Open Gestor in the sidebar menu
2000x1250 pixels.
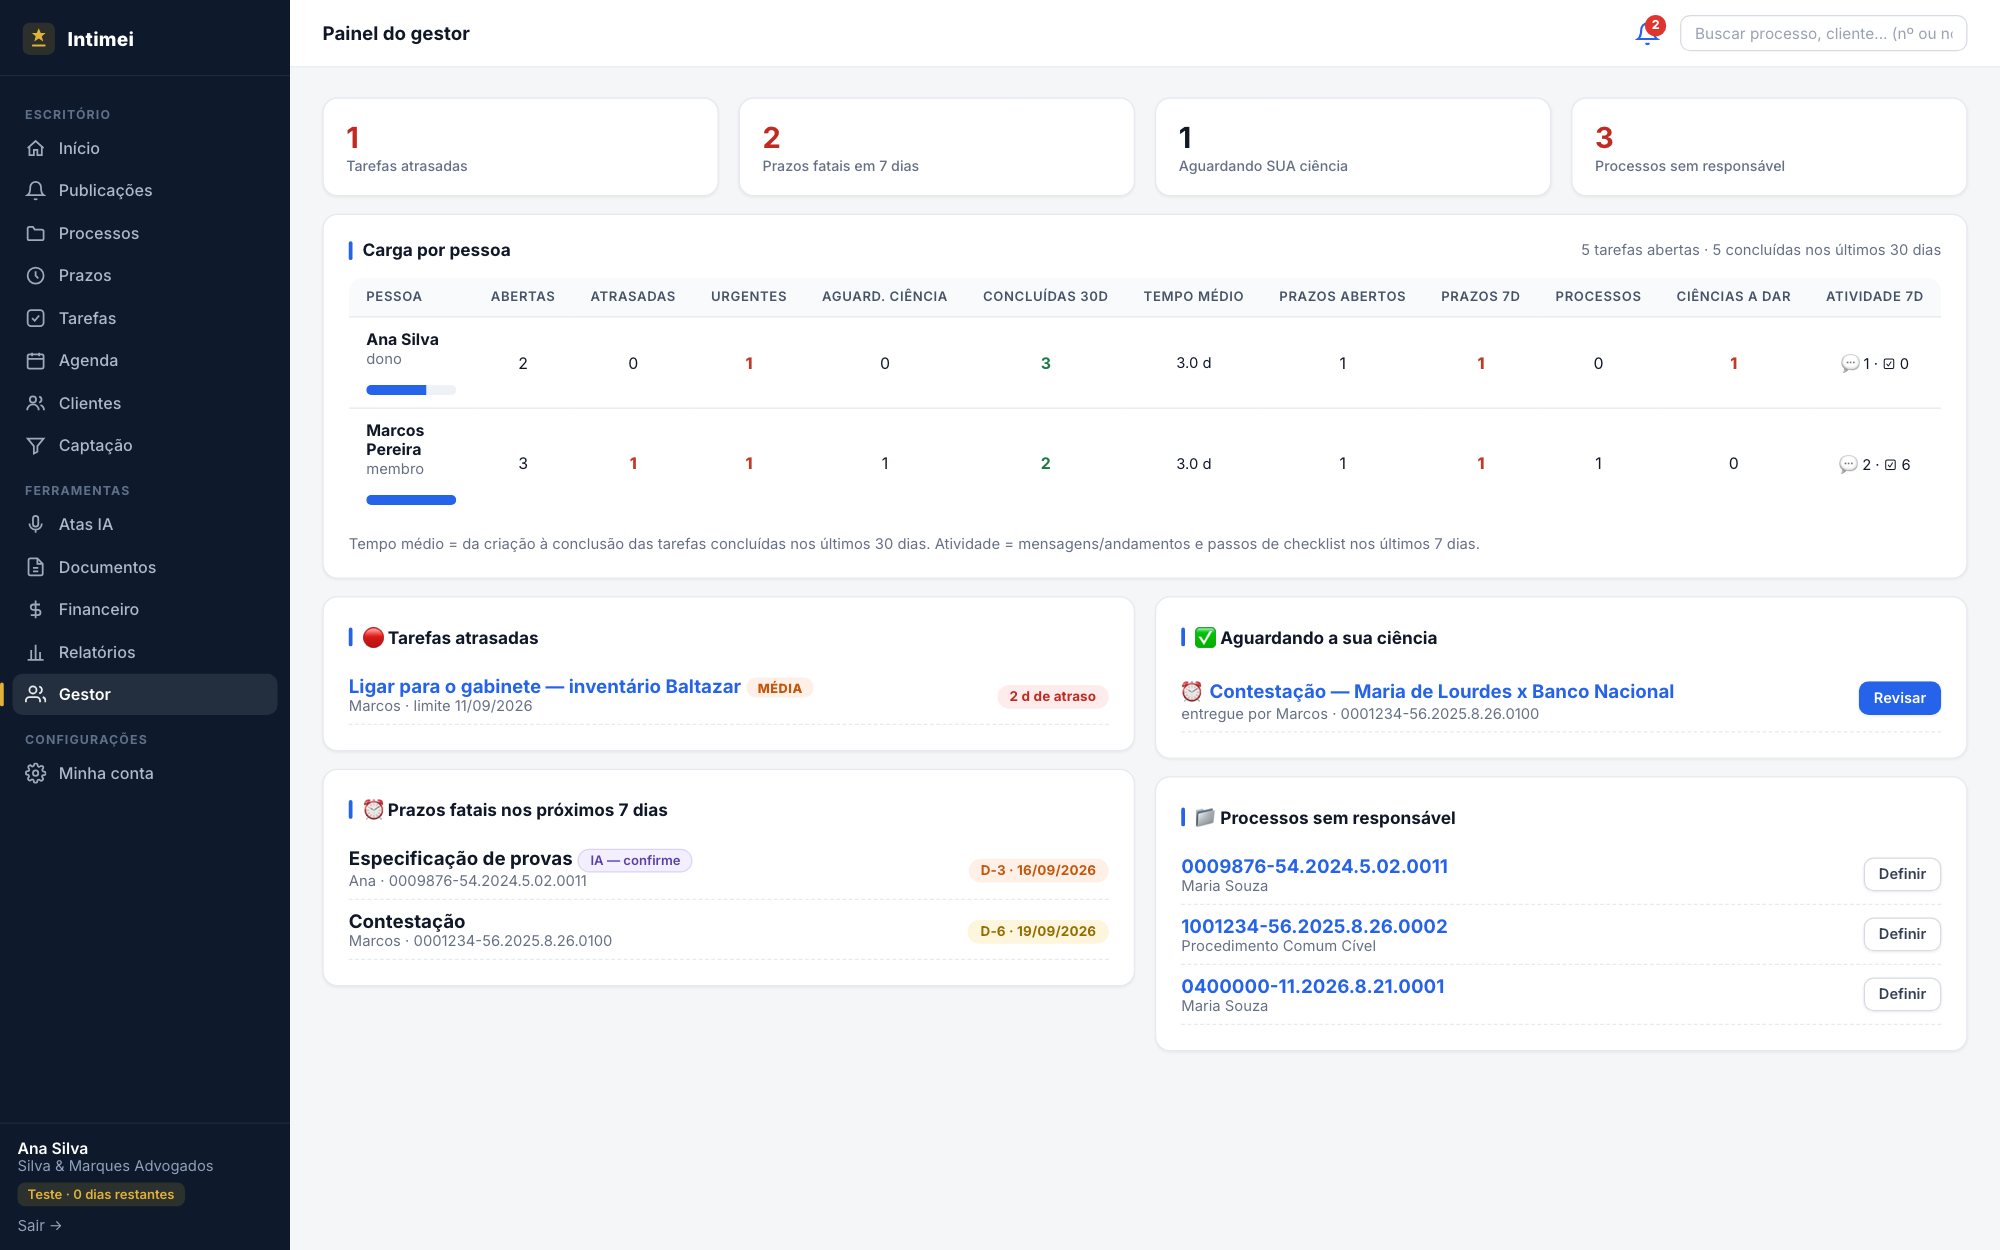(145, 694)
